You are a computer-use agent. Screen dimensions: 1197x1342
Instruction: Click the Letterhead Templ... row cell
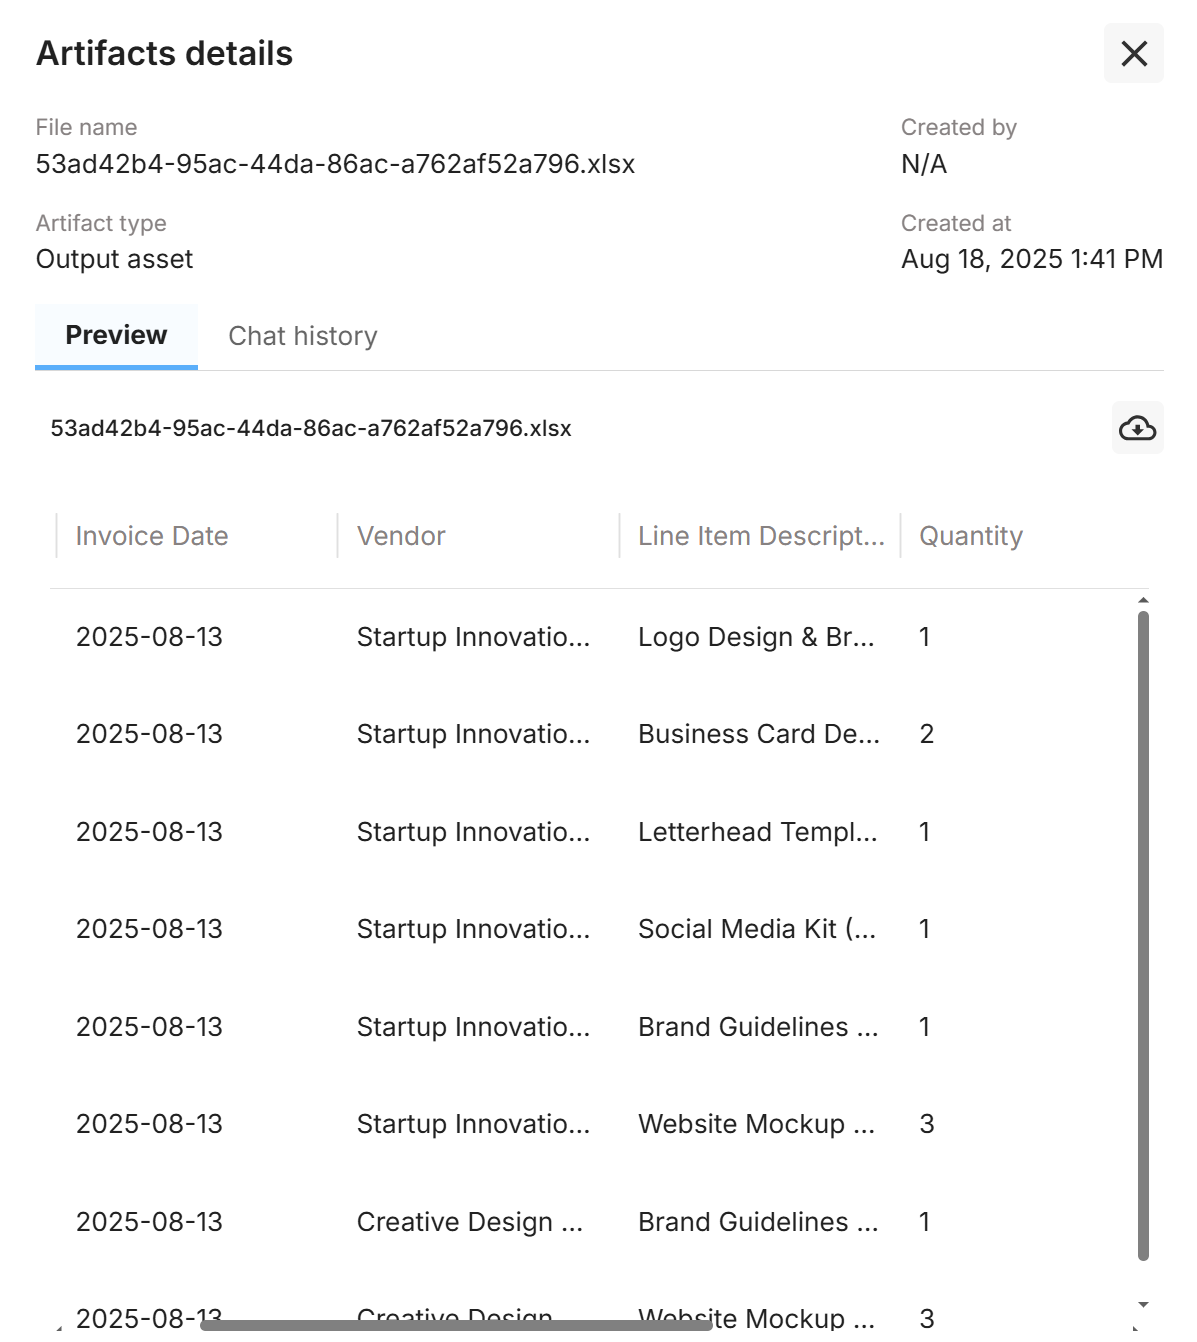point(757,832)
